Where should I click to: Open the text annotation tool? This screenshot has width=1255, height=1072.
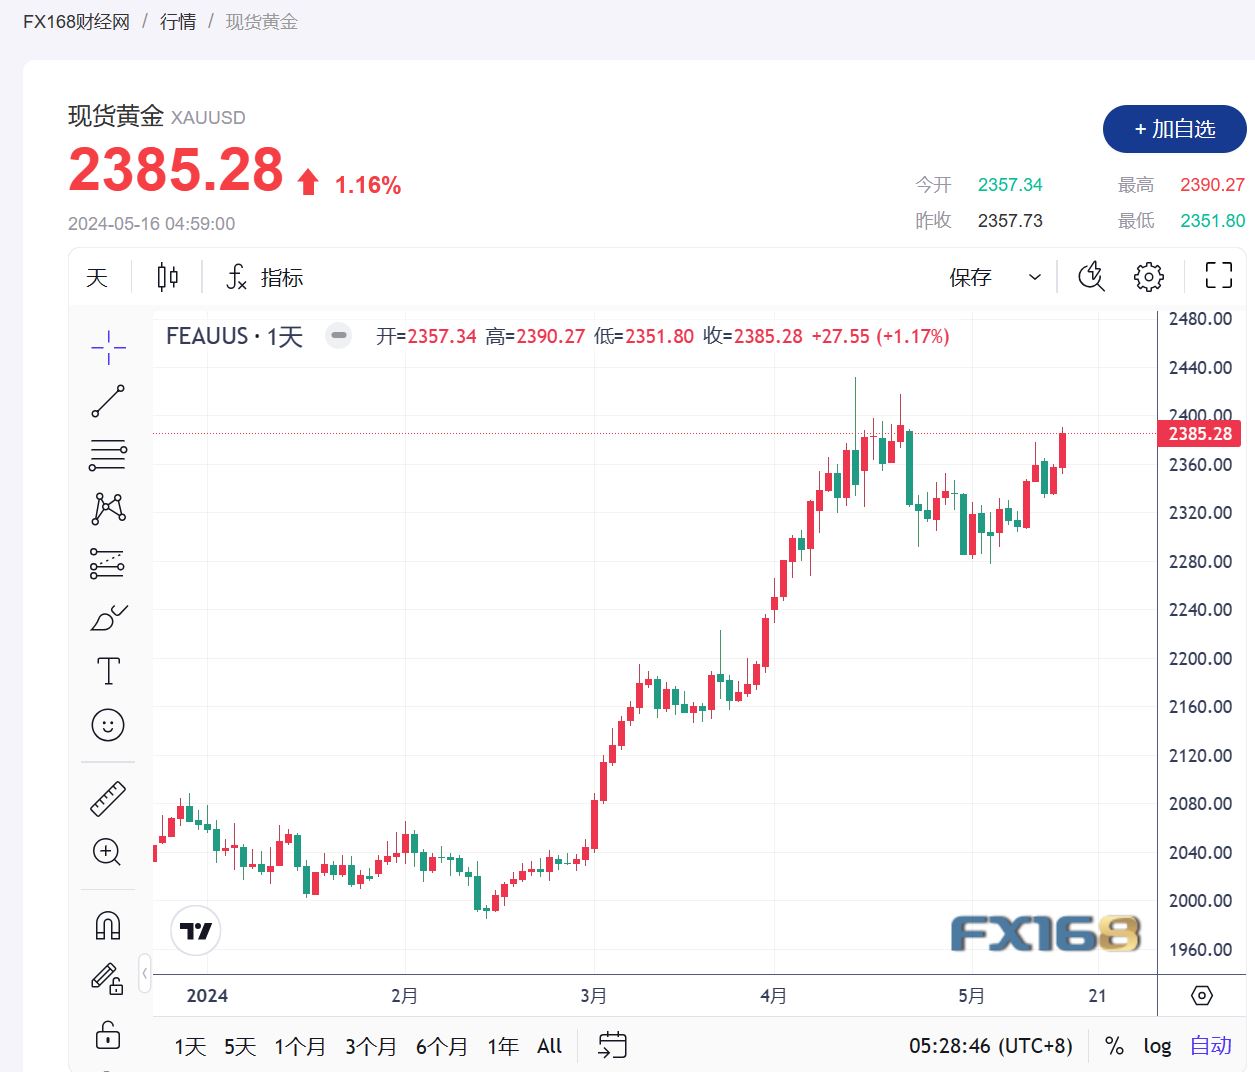107,671
